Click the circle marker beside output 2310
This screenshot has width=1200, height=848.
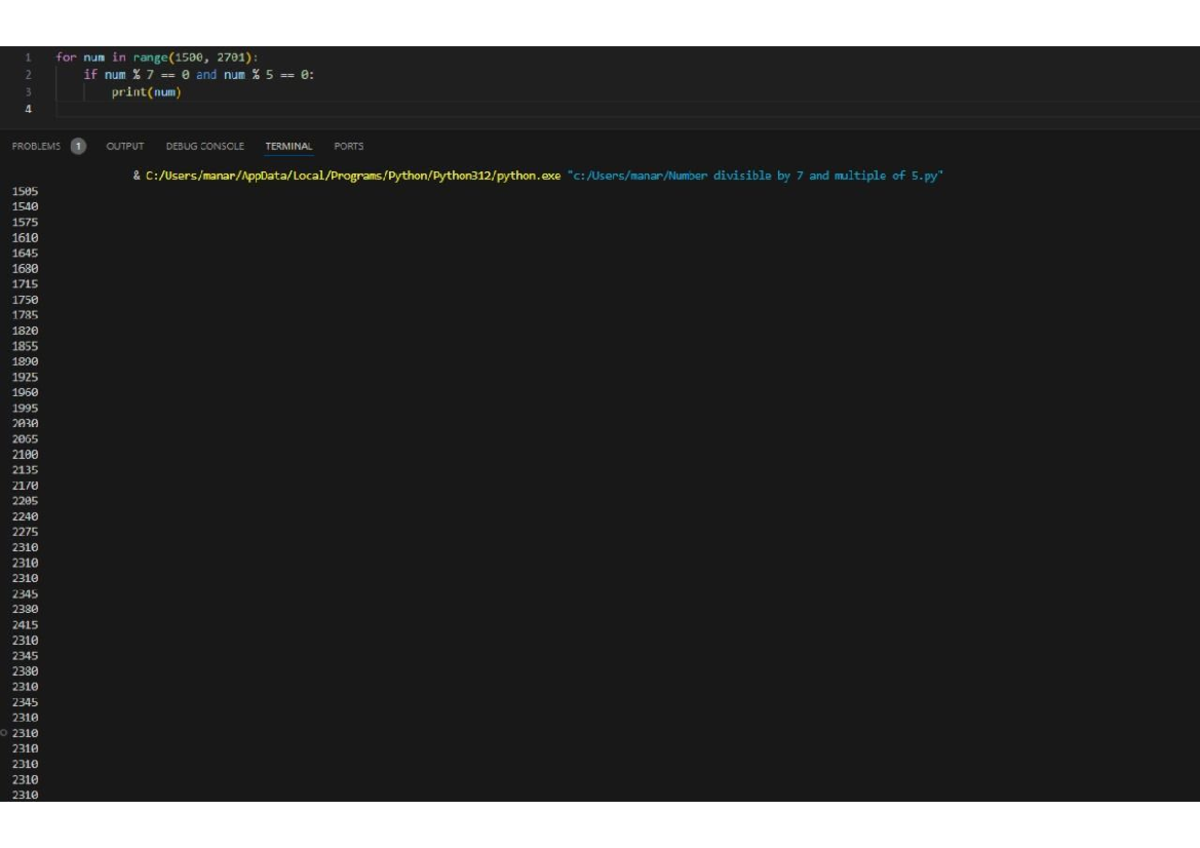click(x=4, y=732)
